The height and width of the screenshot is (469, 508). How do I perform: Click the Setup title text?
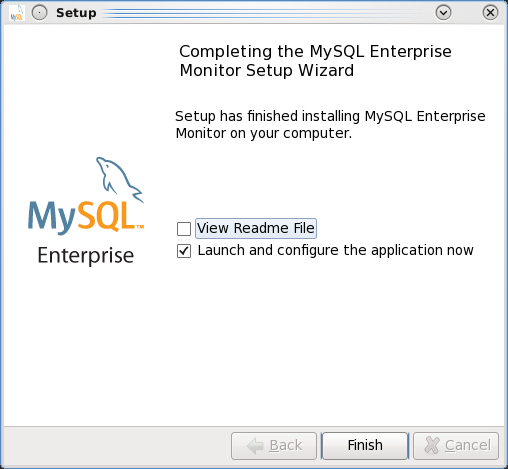(76, 13)
